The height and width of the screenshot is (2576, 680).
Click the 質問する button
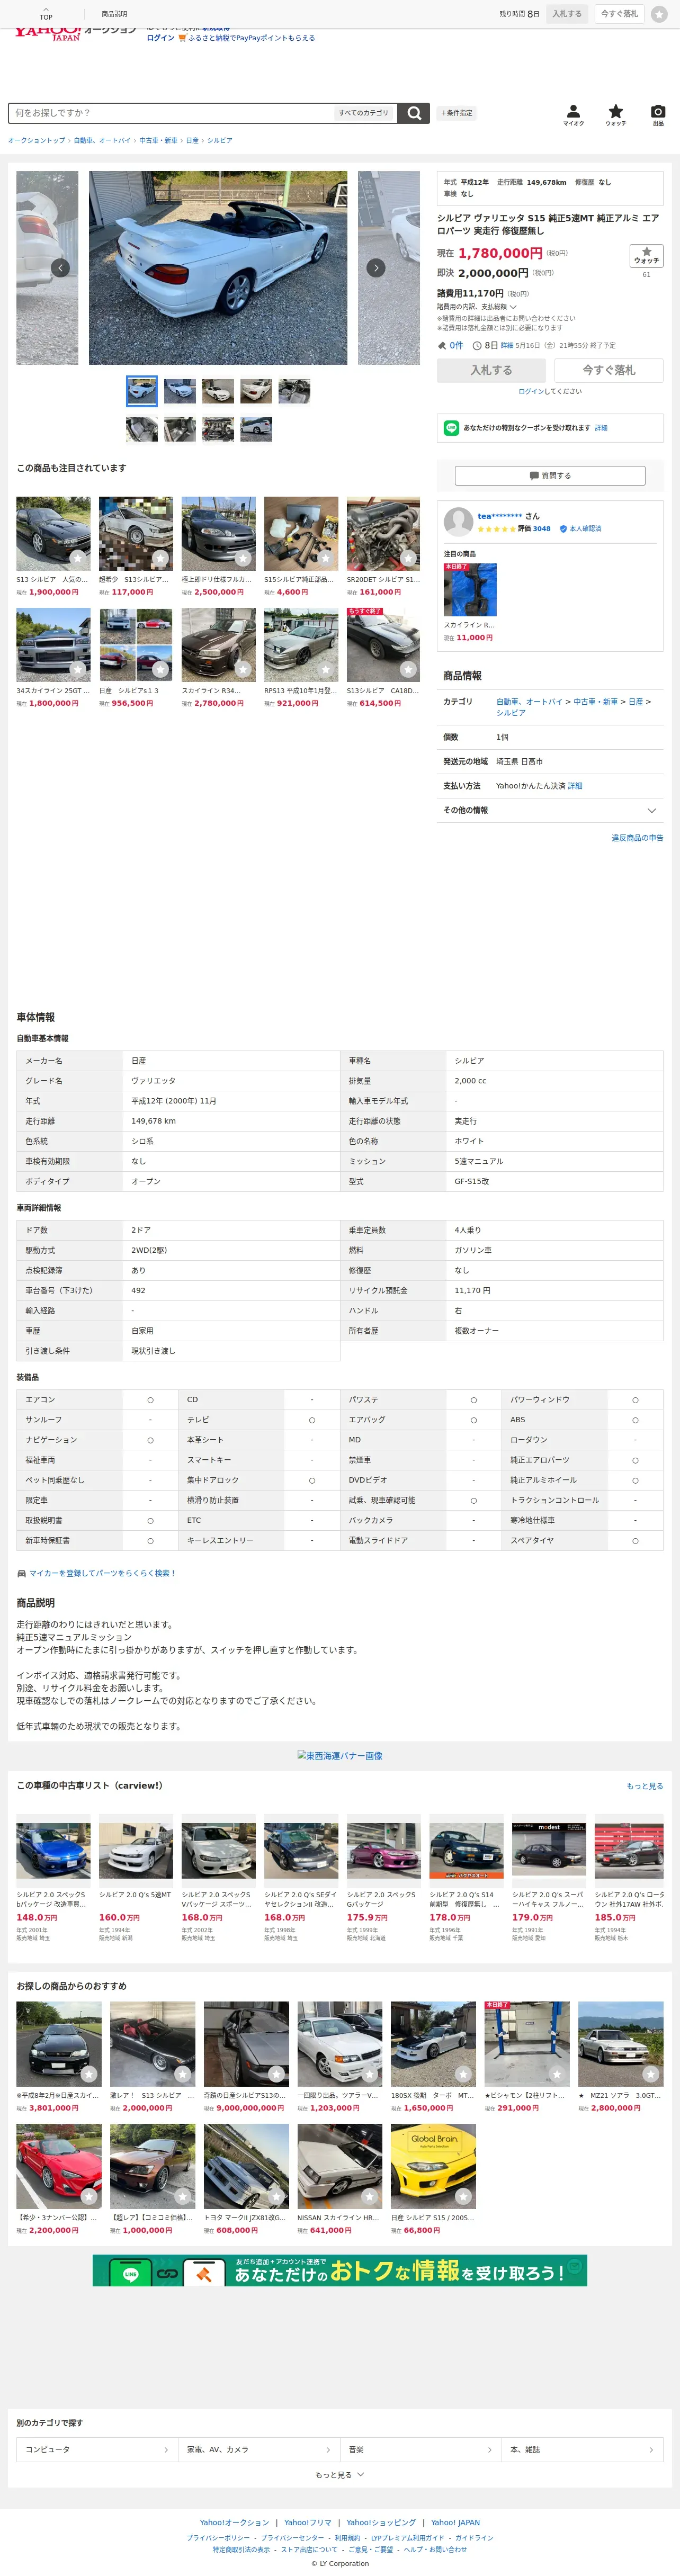[x=550, y=476]
